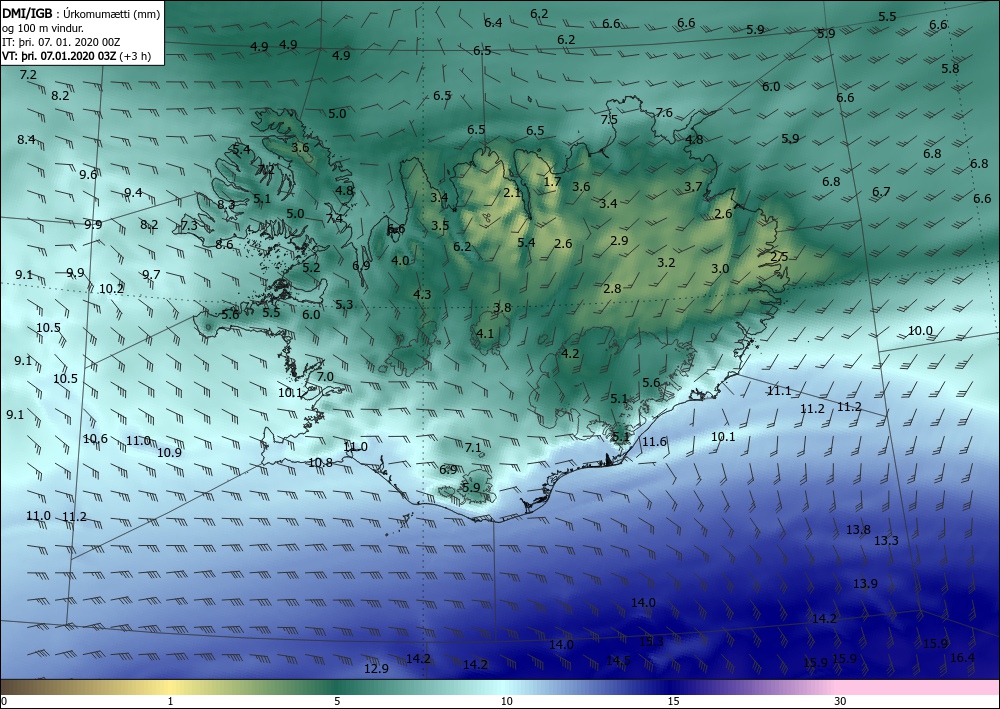Select the map value 7.4
This screenshot has width=1000, height=709.
click(x=334, y=218)
